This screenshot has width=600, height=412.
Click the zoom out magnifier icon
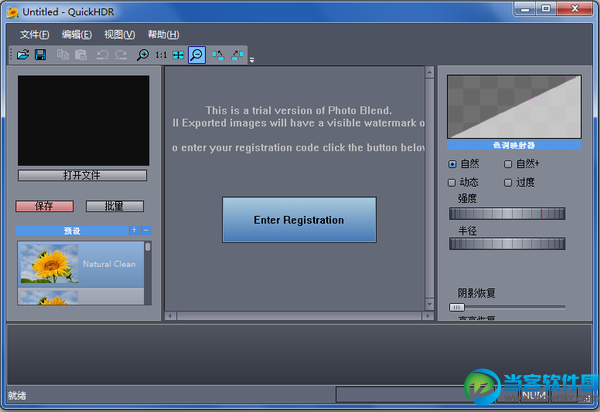coord(197,55)
